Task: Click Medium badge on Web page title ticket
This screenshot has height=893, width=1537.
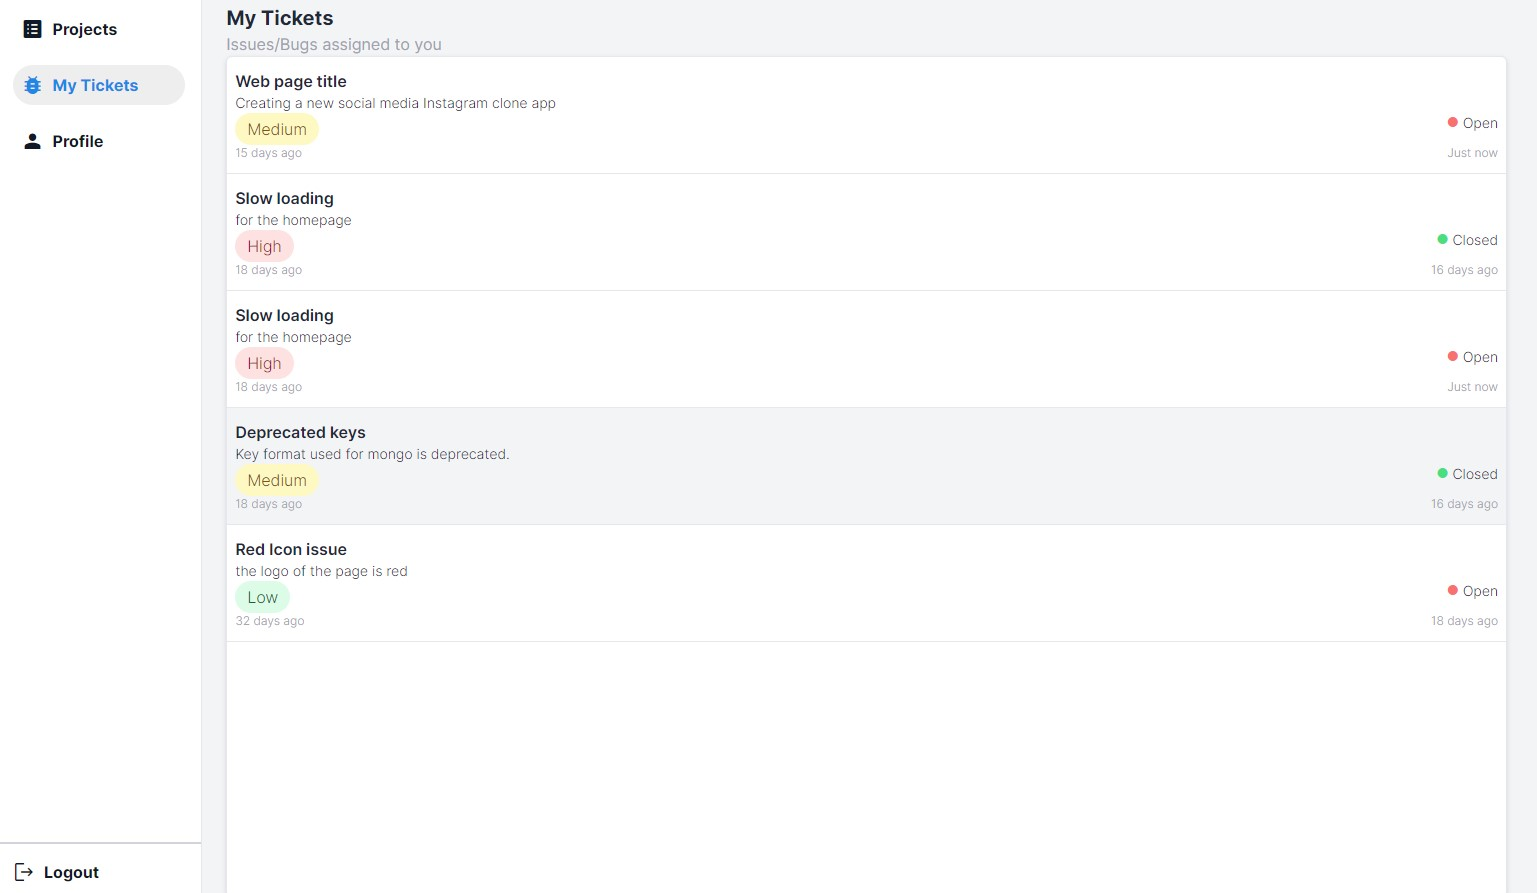Action: point(277,129)
